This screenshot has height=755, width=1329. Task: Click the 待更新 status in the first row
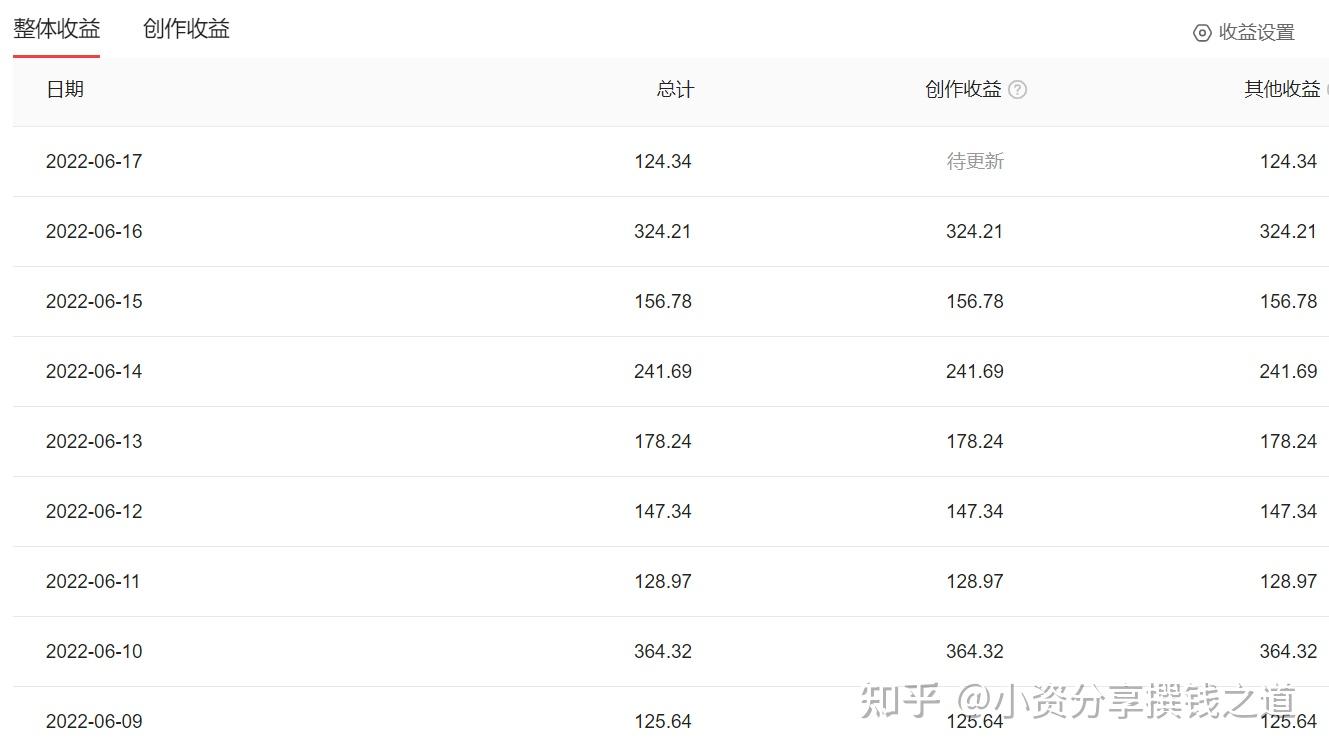(x=975, y=161)
